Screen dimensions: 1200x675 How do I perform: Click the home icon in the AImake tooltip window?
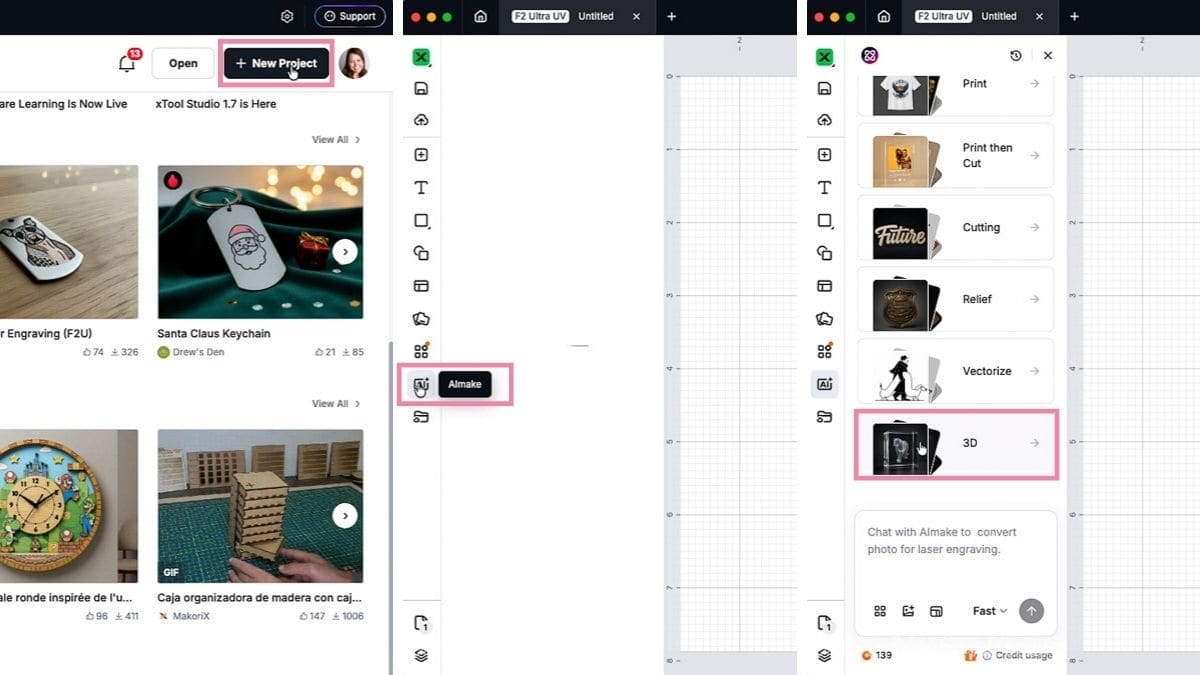coord(480,16)
